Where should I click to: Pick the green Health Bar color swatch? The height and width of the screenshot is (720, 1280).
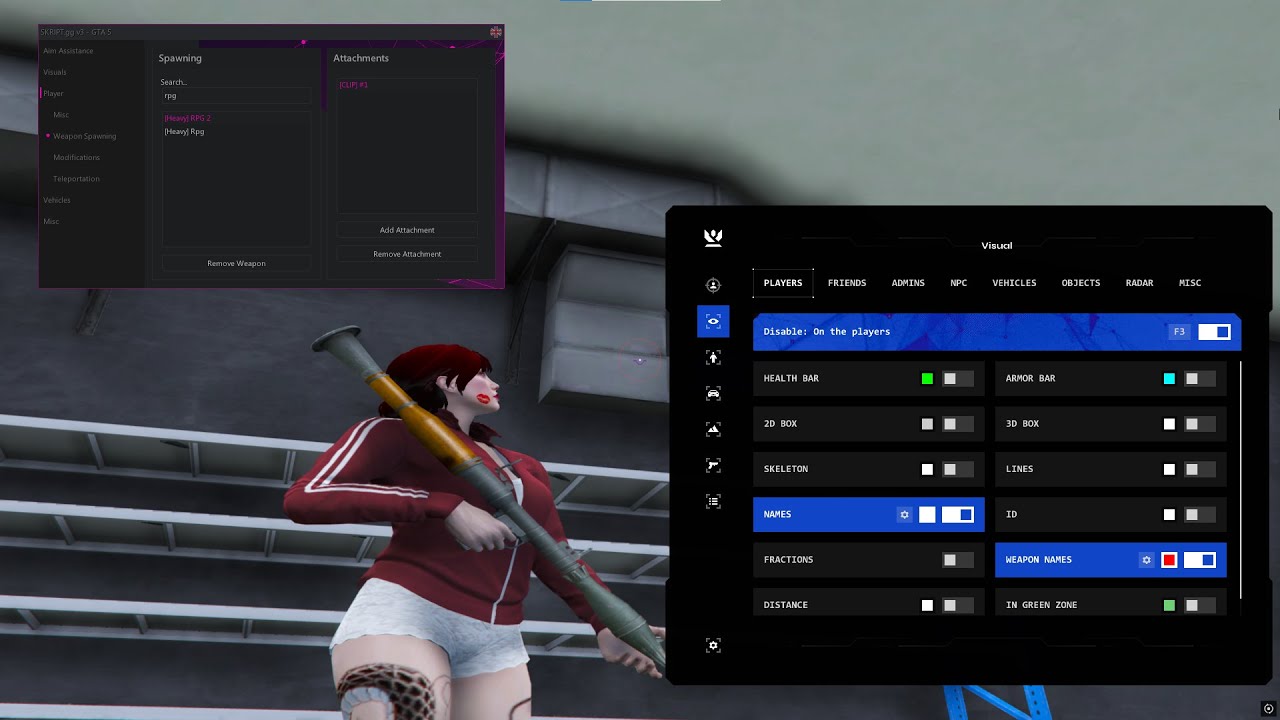click(927, 379)
